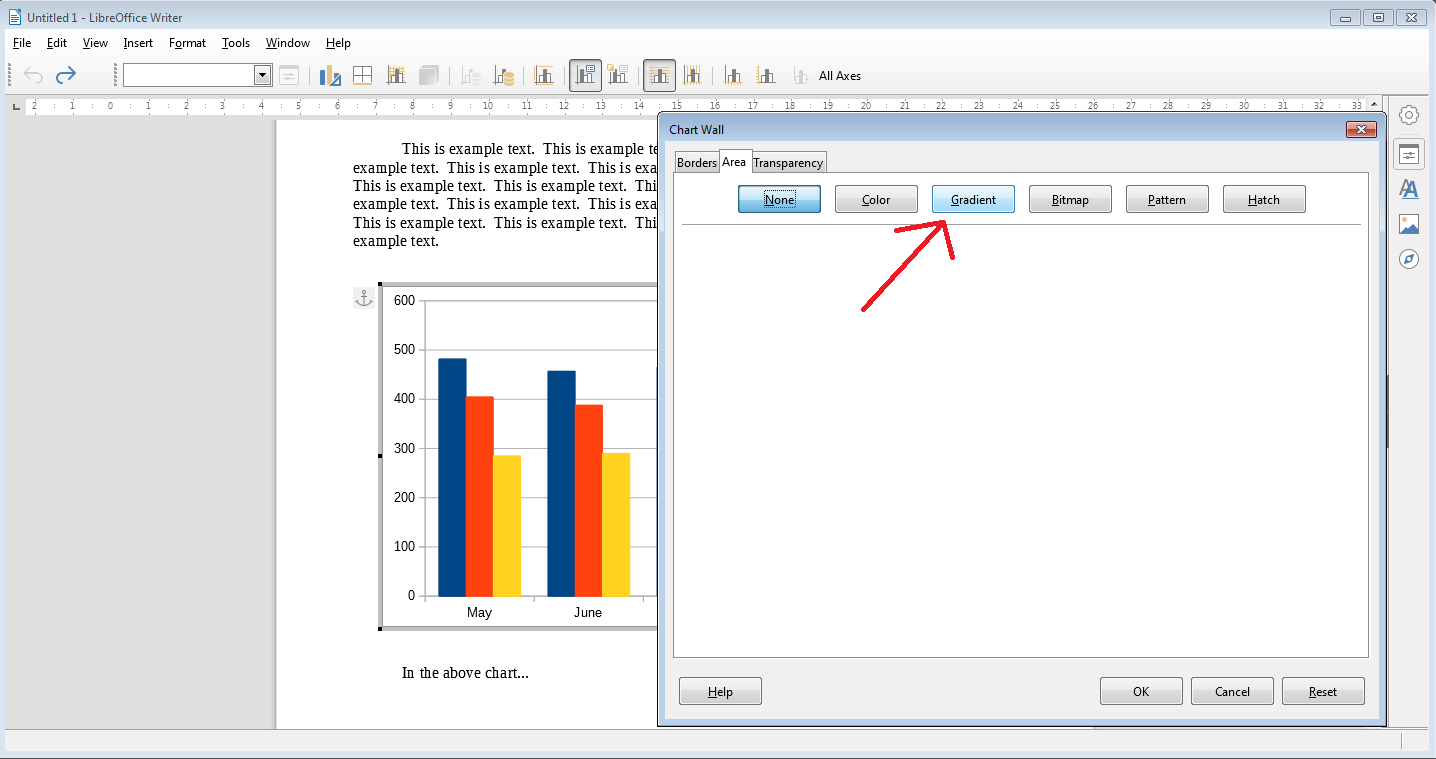Click the Chart Type icon
The width and height of the screenshot is (1436, 759).
tap(331, 75)
